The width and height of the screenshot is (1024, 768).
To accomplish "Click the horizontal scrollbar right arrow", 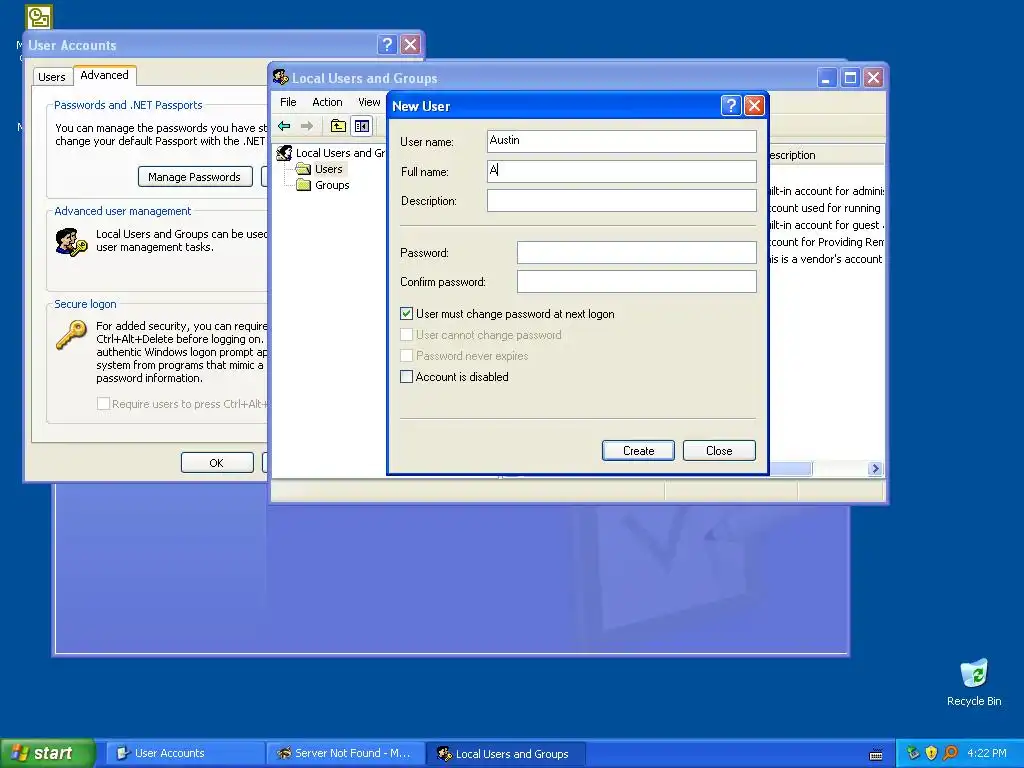I will click(875, 469).
